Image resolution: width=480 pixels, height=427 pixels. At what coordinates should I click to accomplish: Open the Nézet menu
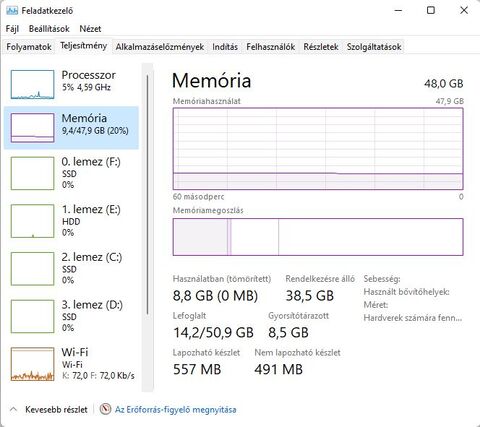[x=90, y=29]
